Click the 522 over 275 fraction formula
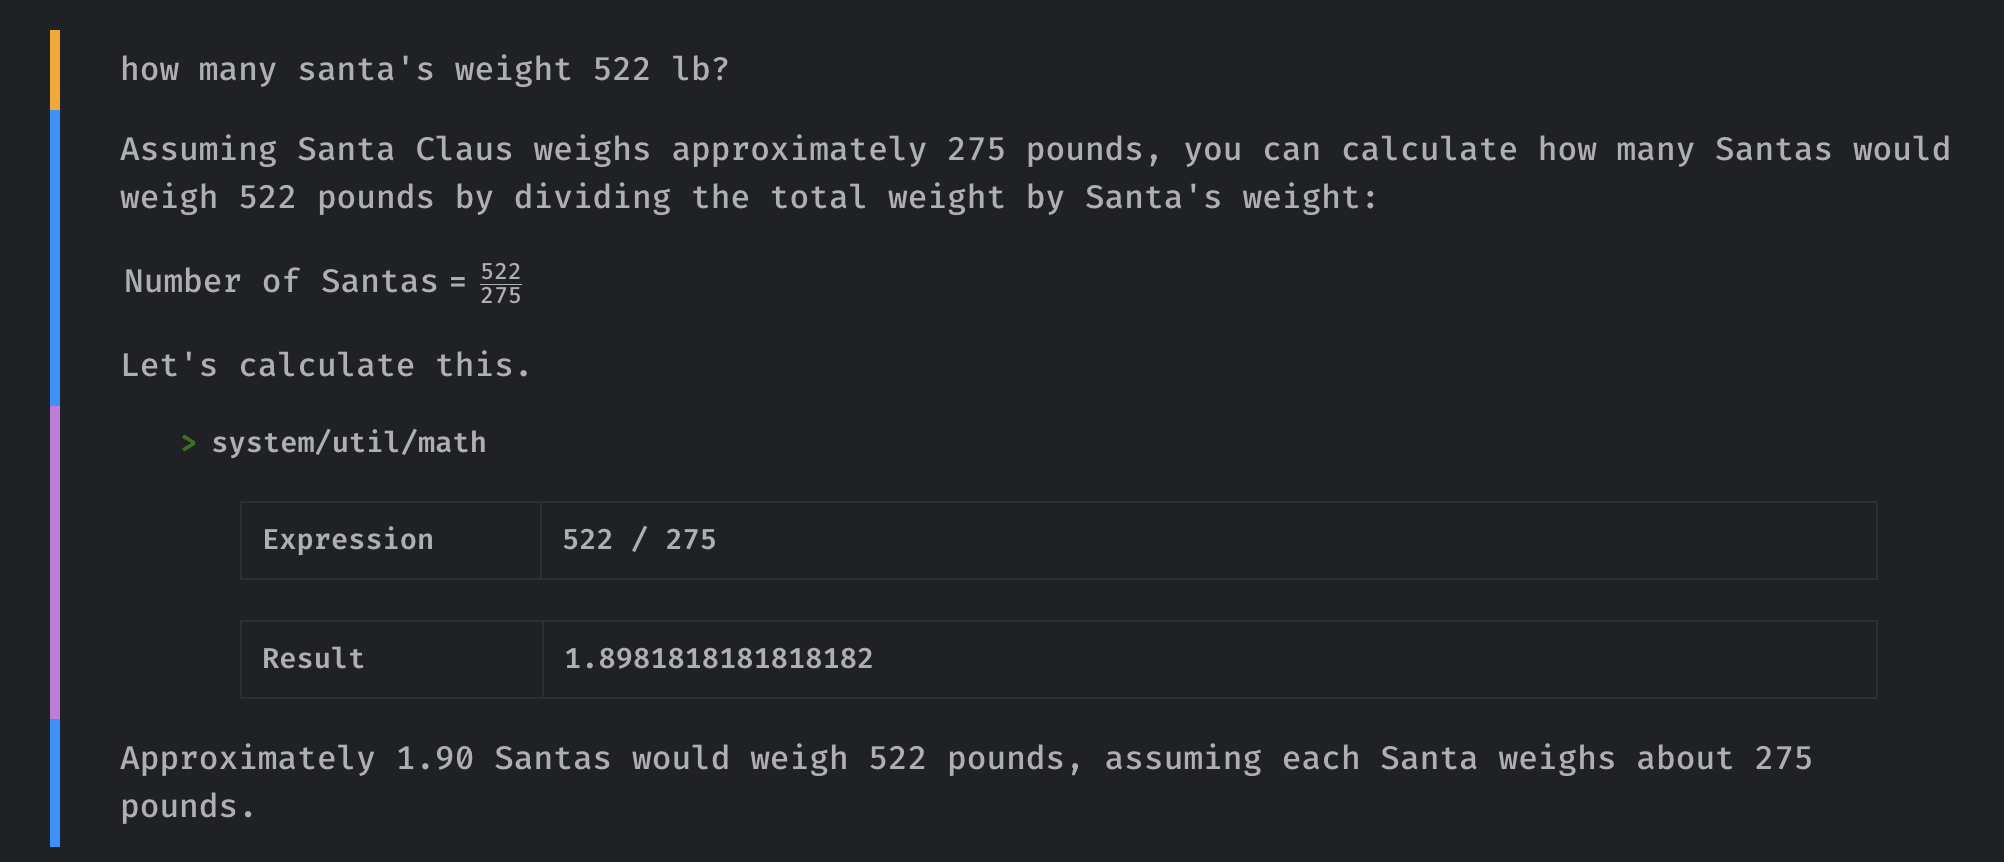 tap(501, 283)
